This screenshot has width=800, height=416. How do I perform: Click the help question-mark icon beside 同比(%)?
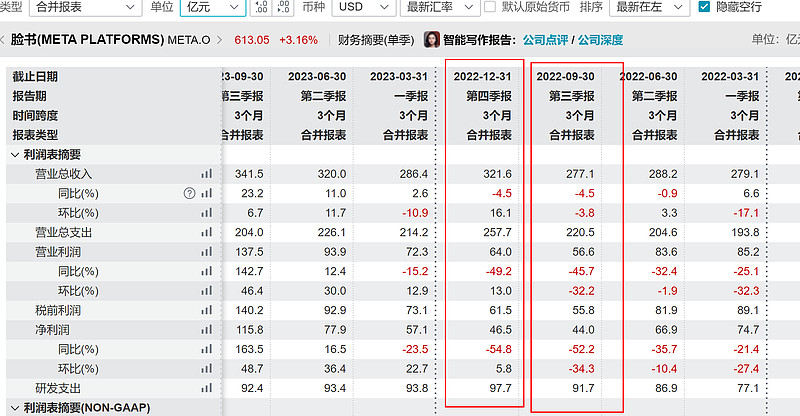[x=189, y=193]
